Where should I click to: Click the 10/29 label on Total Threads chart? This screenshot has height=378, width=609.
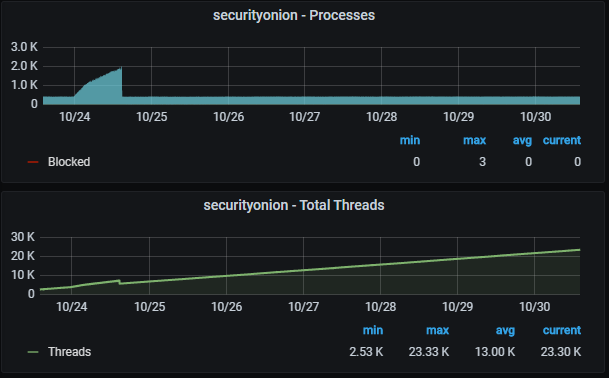click(458, 307)
